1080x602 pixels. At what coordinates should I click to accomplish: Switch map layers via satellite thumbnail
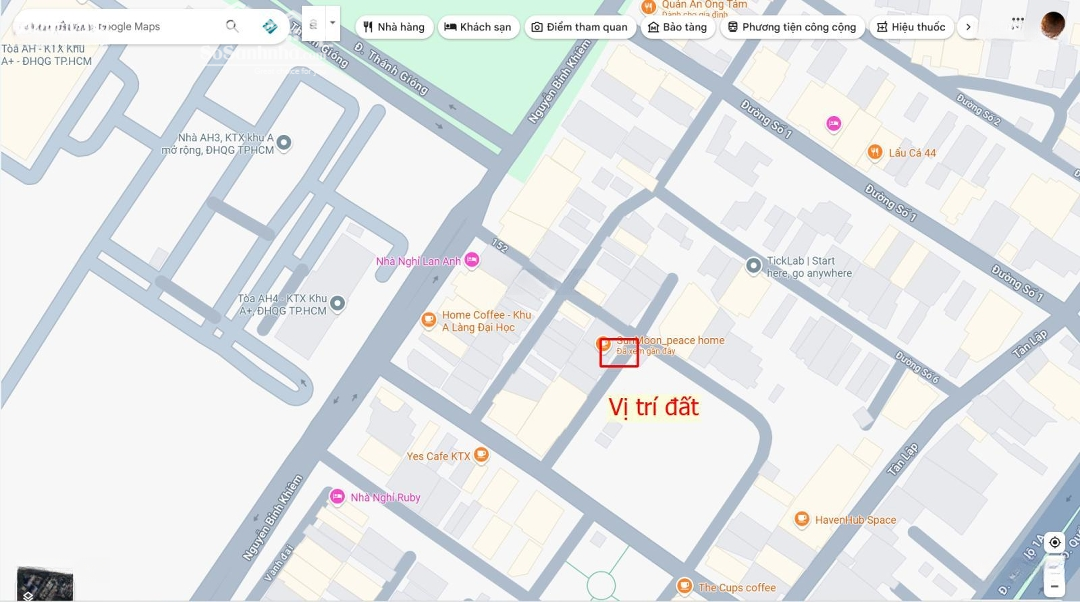click(44, 583)
